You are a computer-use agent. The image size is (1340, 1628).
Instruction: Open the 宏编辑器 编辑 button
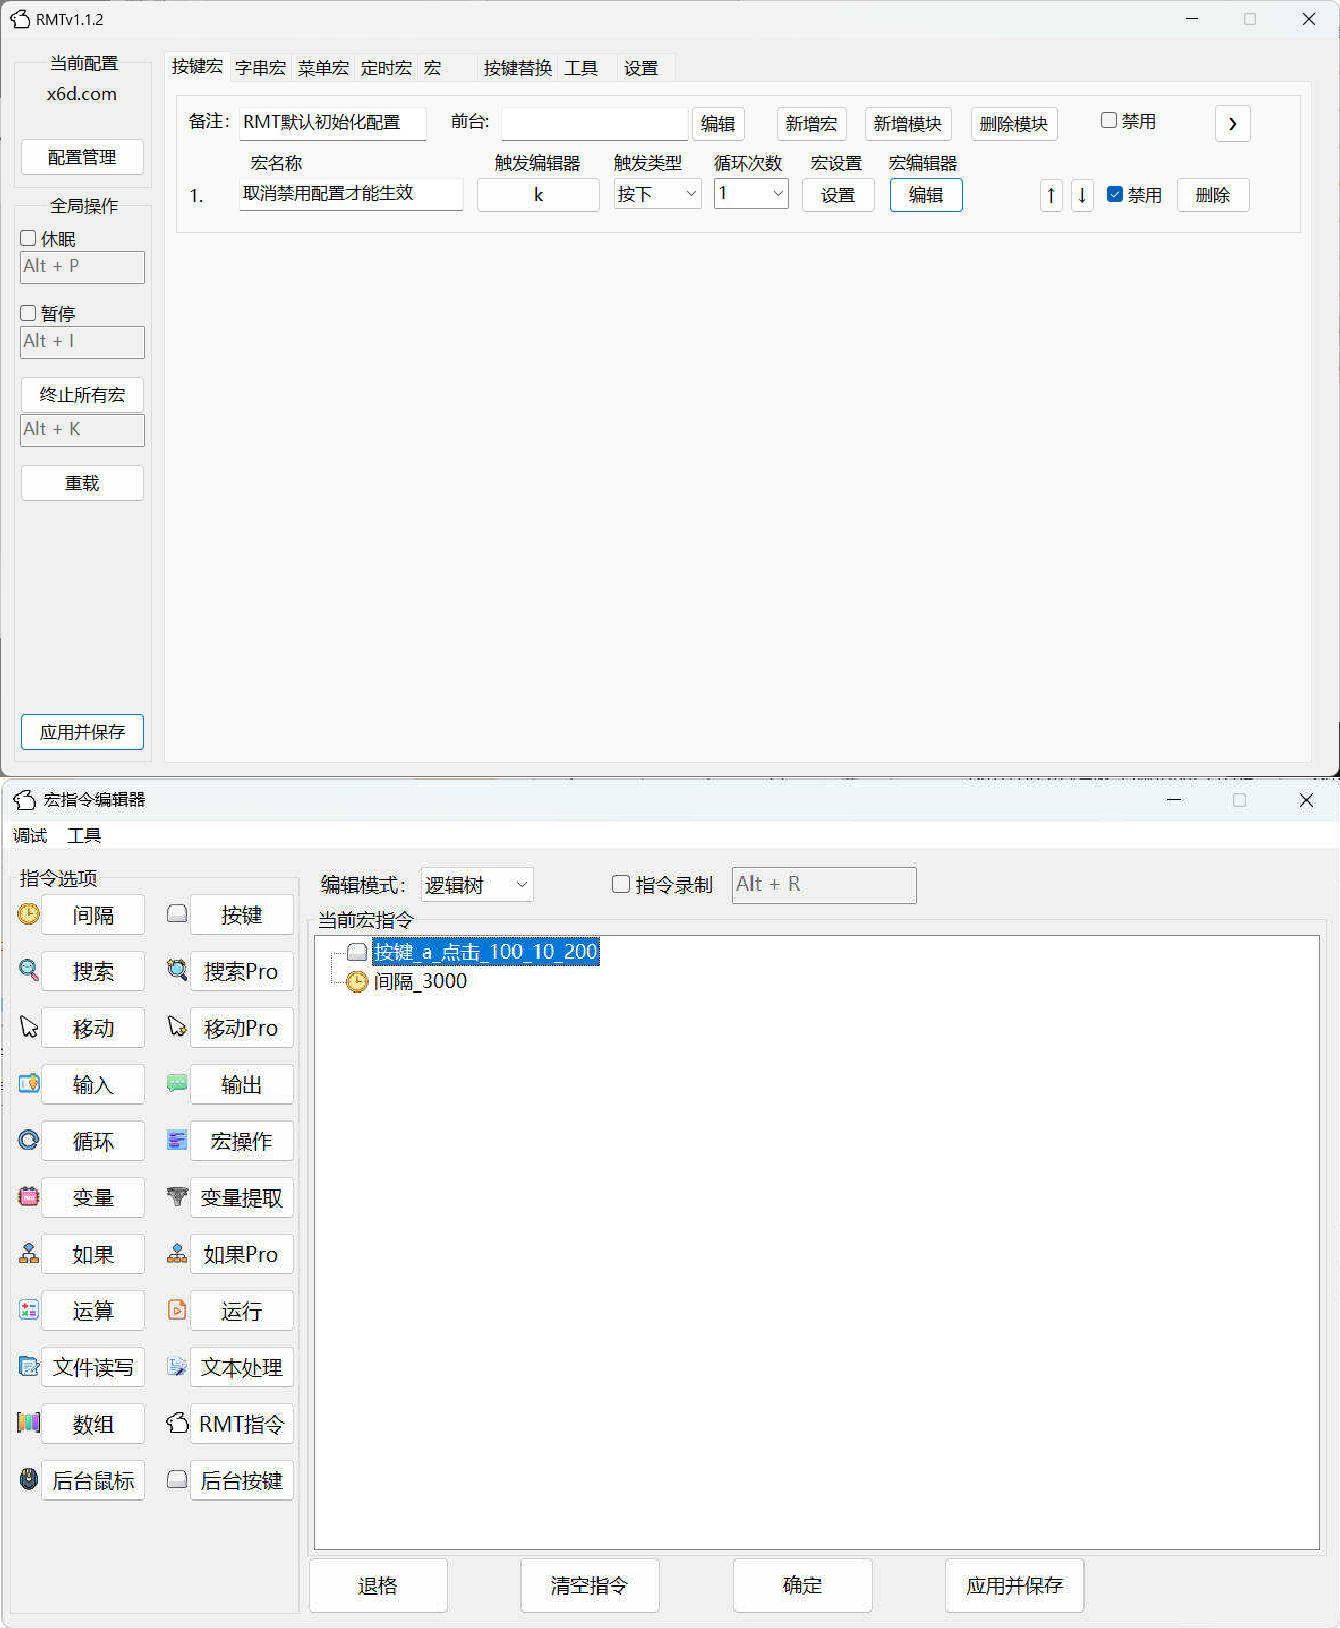[926, 195]
